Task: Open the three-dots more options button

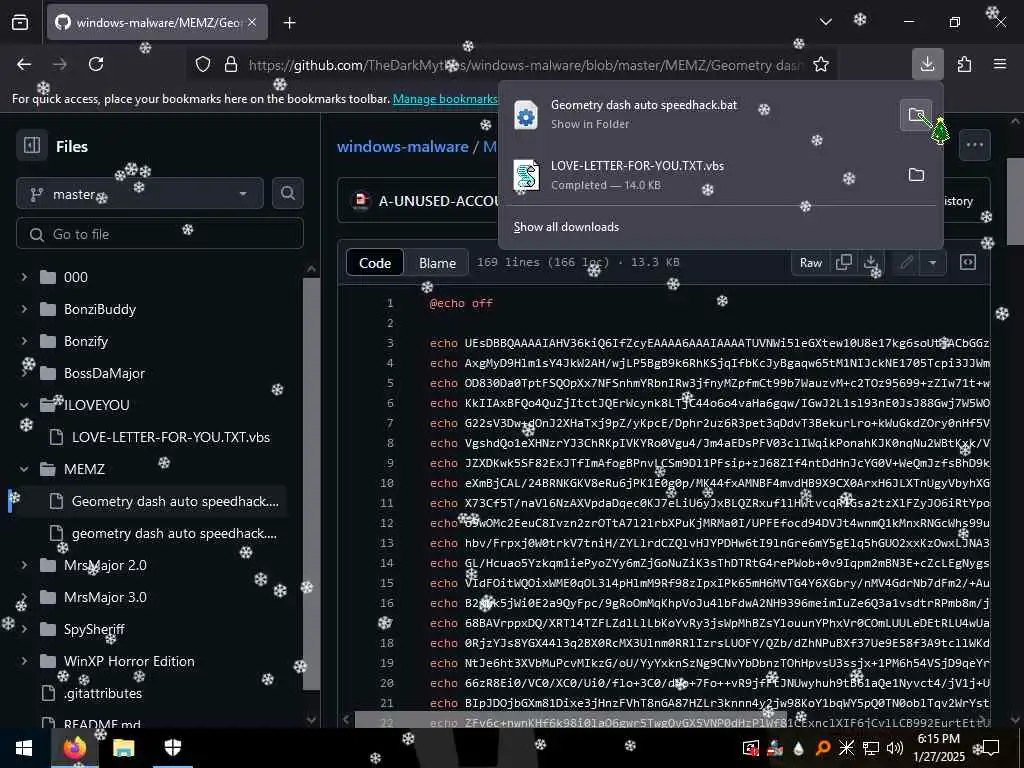Action: click(974, 145)
